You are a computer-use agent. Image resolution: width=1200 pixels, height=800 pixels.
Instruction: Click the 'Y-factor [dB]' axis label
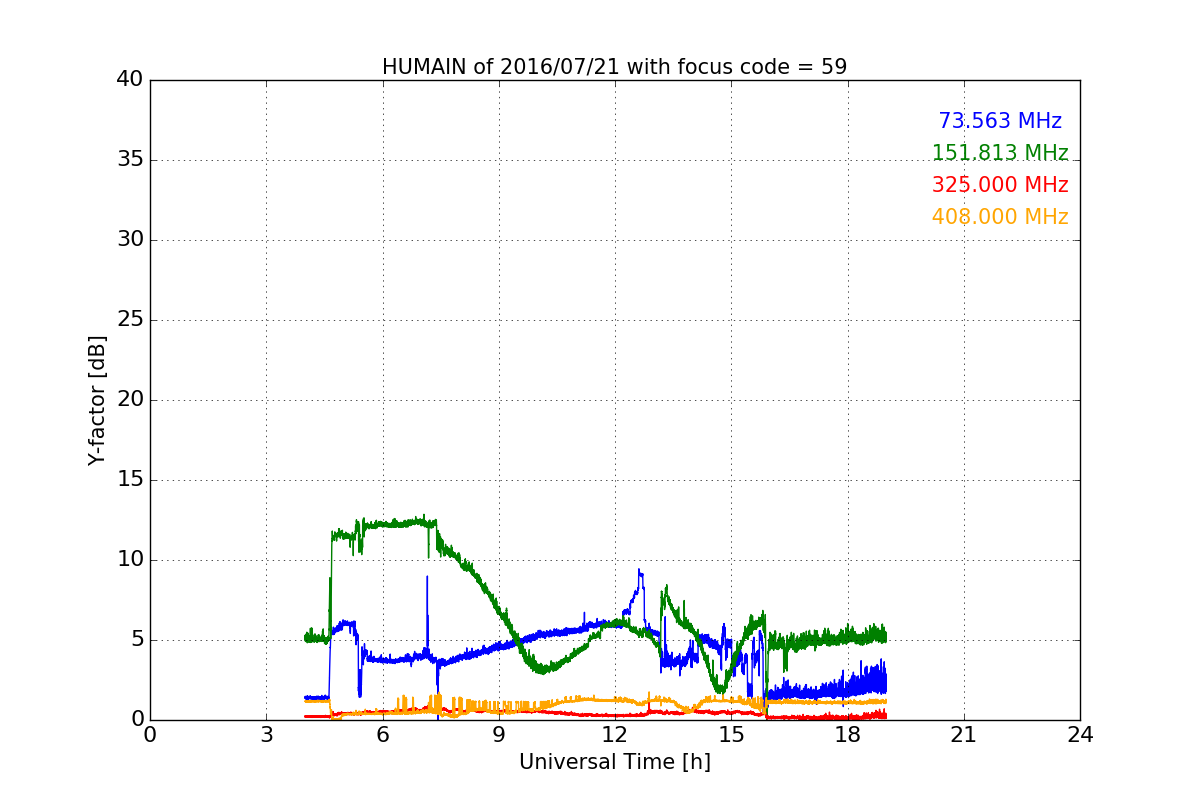point(97,400)
